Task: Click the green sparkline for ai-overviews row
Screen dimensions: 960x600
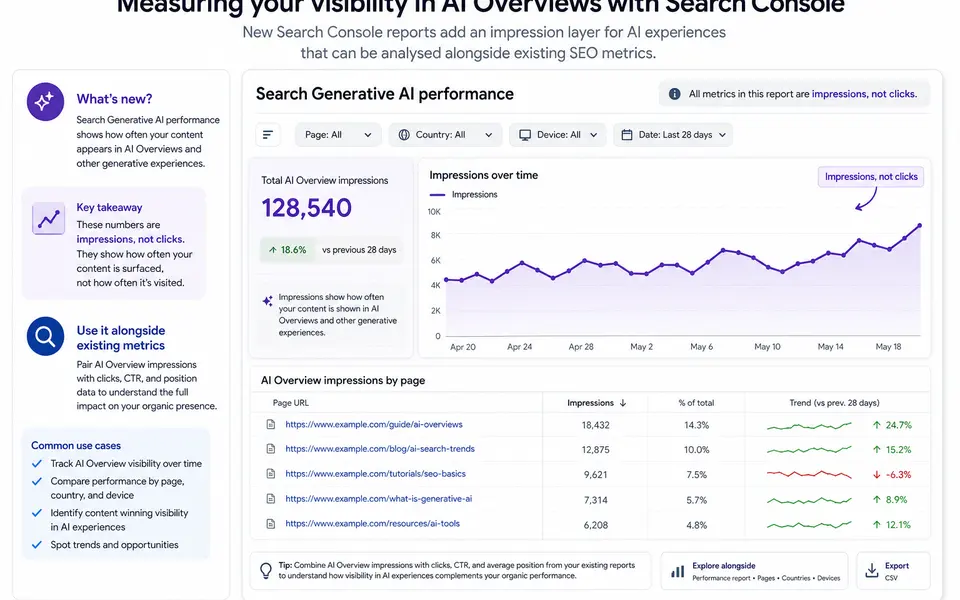Action: point(809,426)
